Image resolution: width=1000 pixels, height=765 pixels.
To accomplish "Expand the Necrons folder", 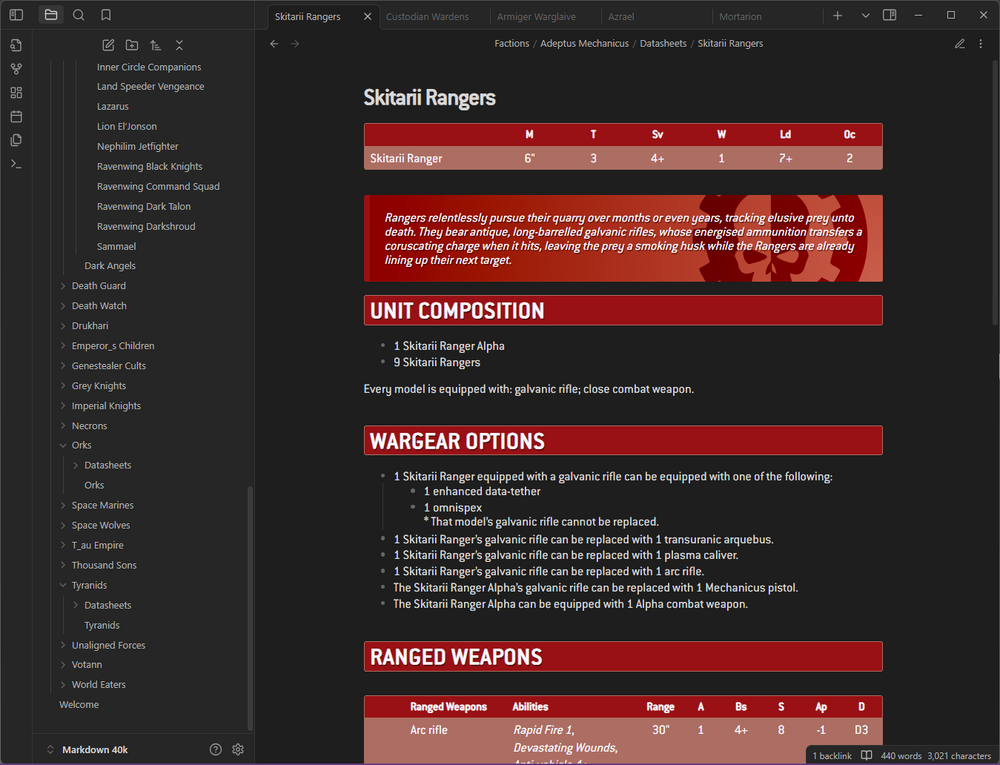I will pyautogui.click(x=89, y=426).
